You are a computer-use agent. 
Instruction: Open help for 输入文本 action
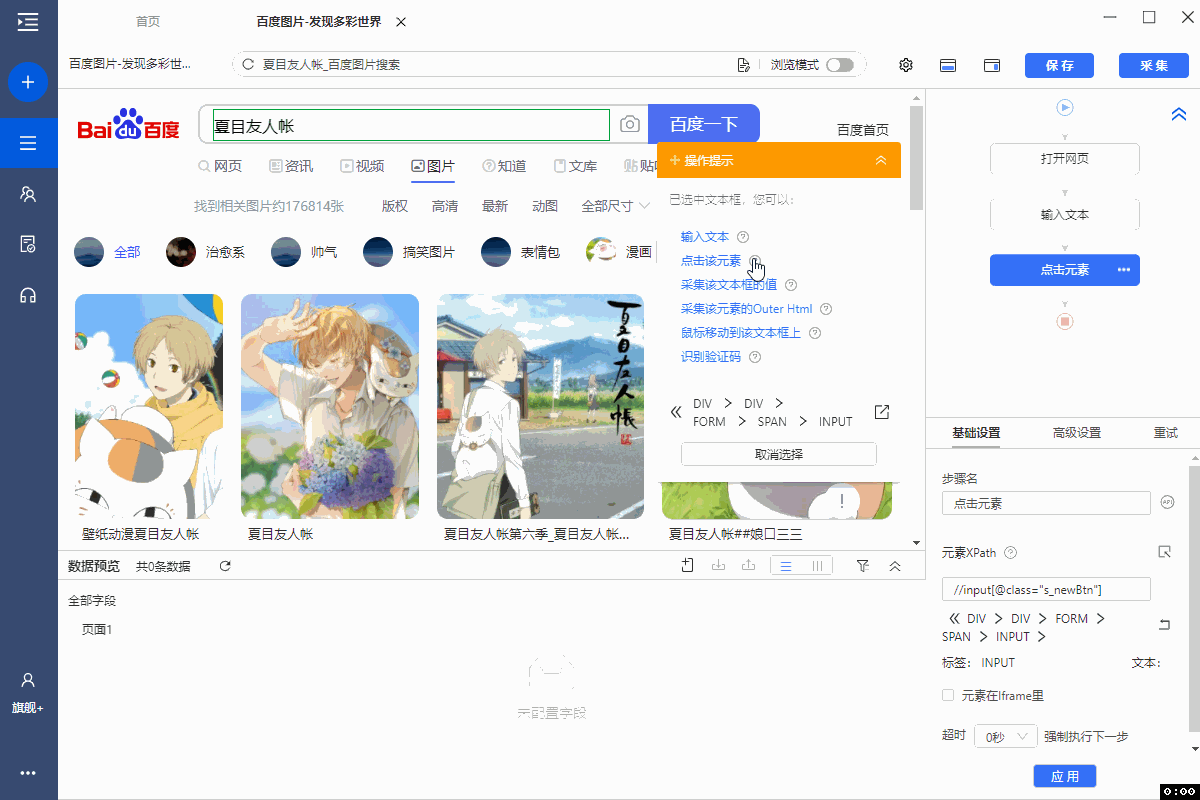[x=742, y=237]
